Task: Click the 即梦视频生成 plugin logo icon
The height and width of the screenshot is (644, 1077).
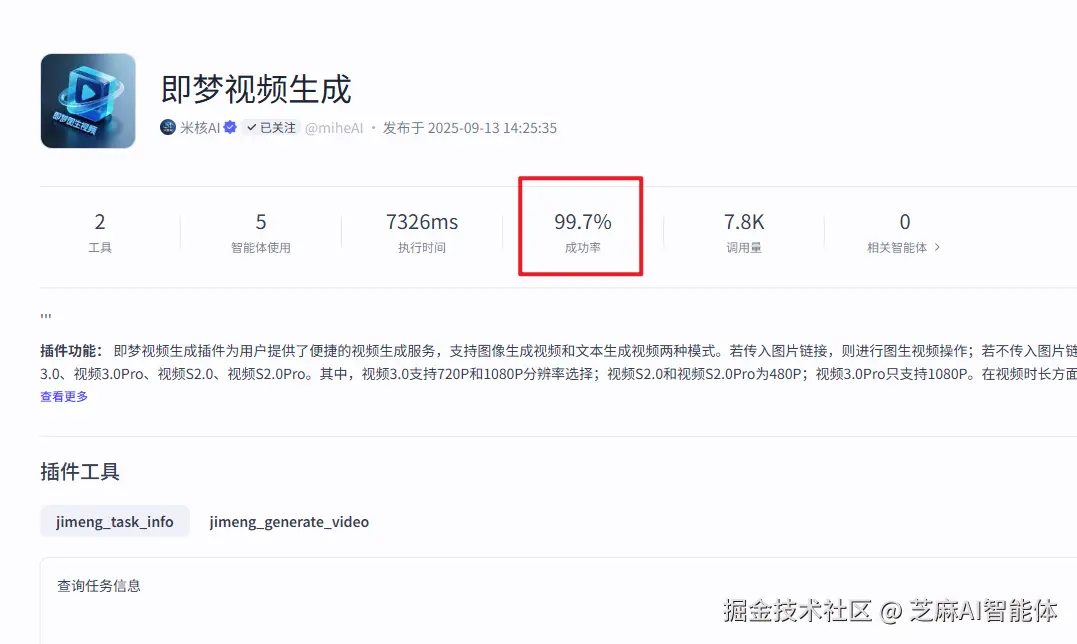Action: tap(88, 100)
